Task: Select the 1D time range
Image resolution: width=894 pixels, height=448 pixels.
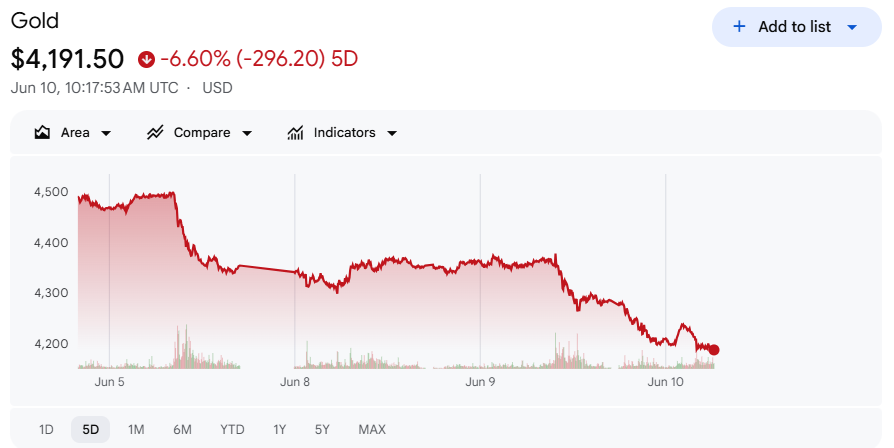Action: [46, 429]
